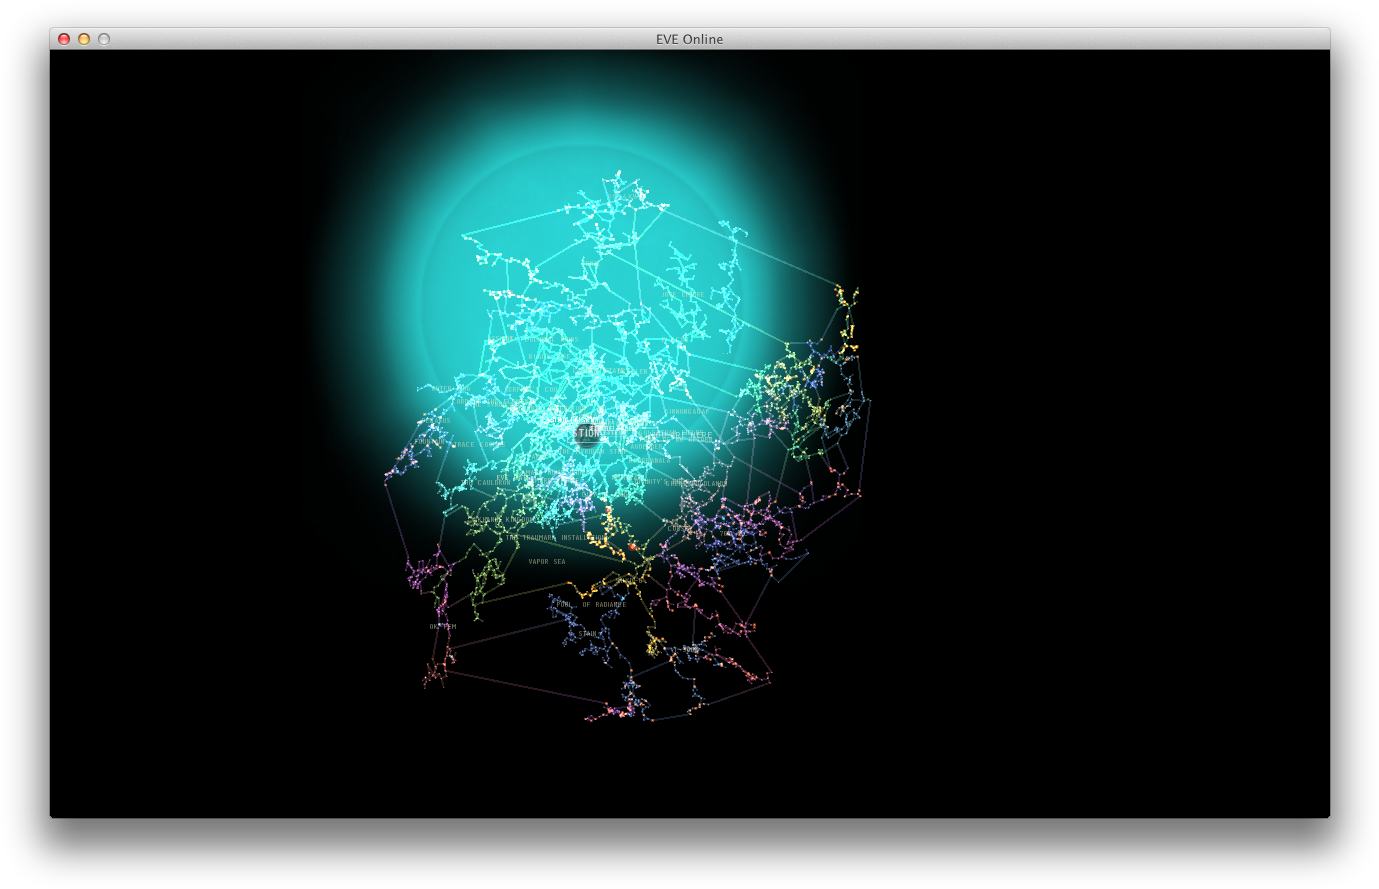1379x889 pixels.
Task: Select the Fountain region label
Action: click(428, 441)
